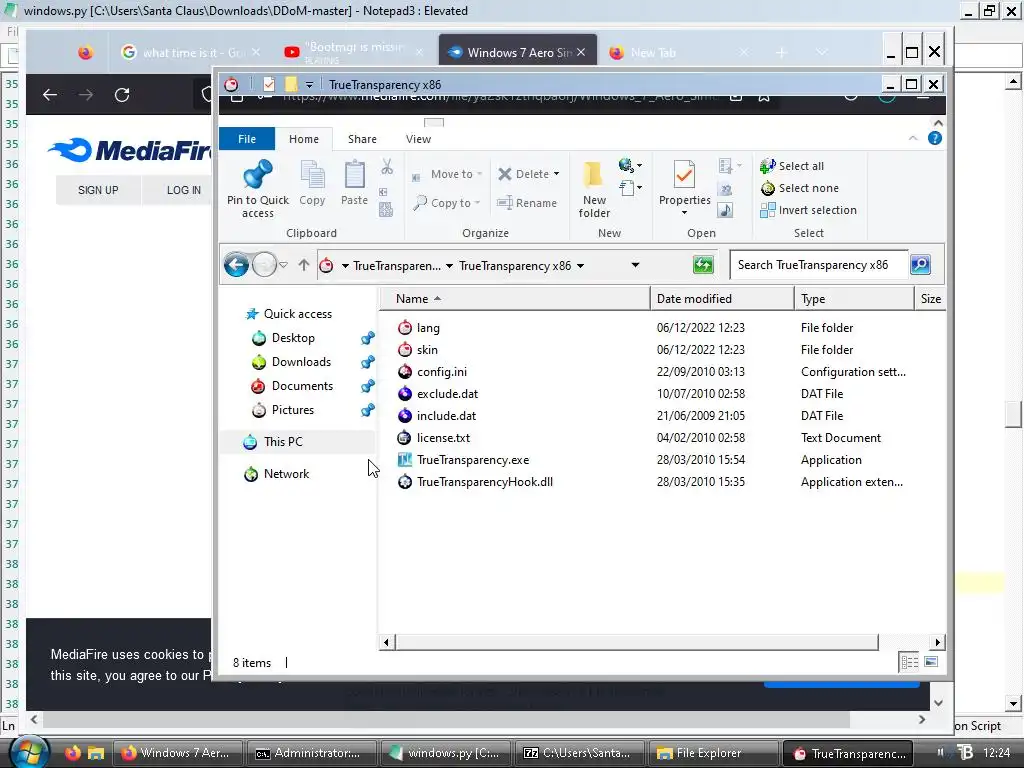Open the quick access toolbar customize dropdown
Viewport: 1024px width, 768px height.
[309, 84]
